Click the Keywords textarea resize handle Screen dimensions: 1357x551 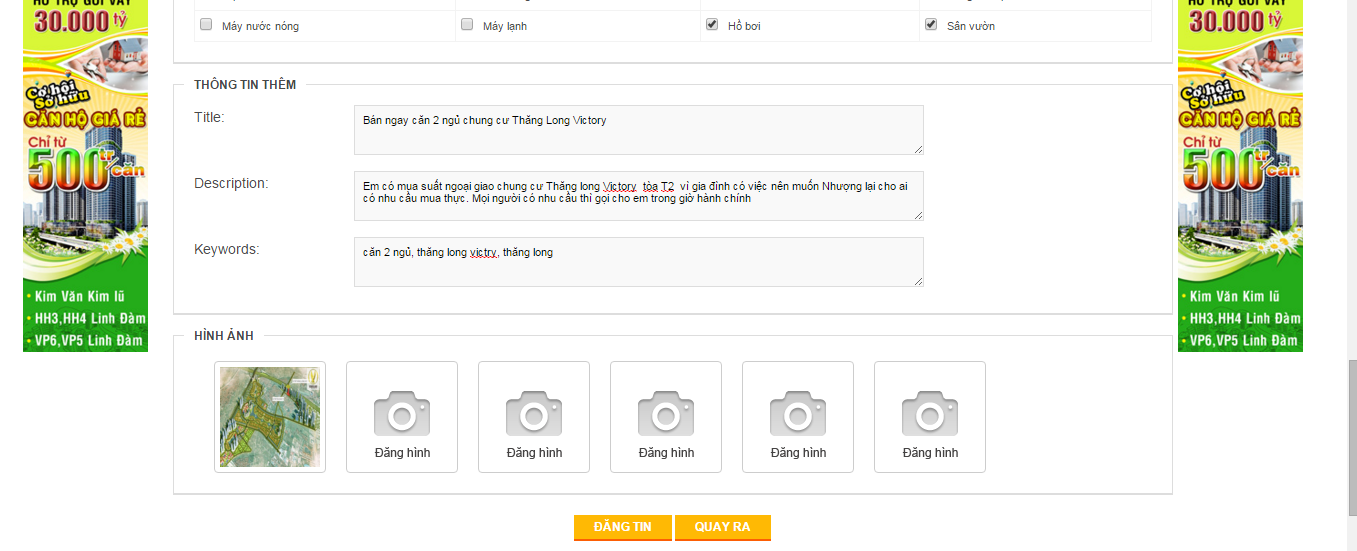pos(918,281)
